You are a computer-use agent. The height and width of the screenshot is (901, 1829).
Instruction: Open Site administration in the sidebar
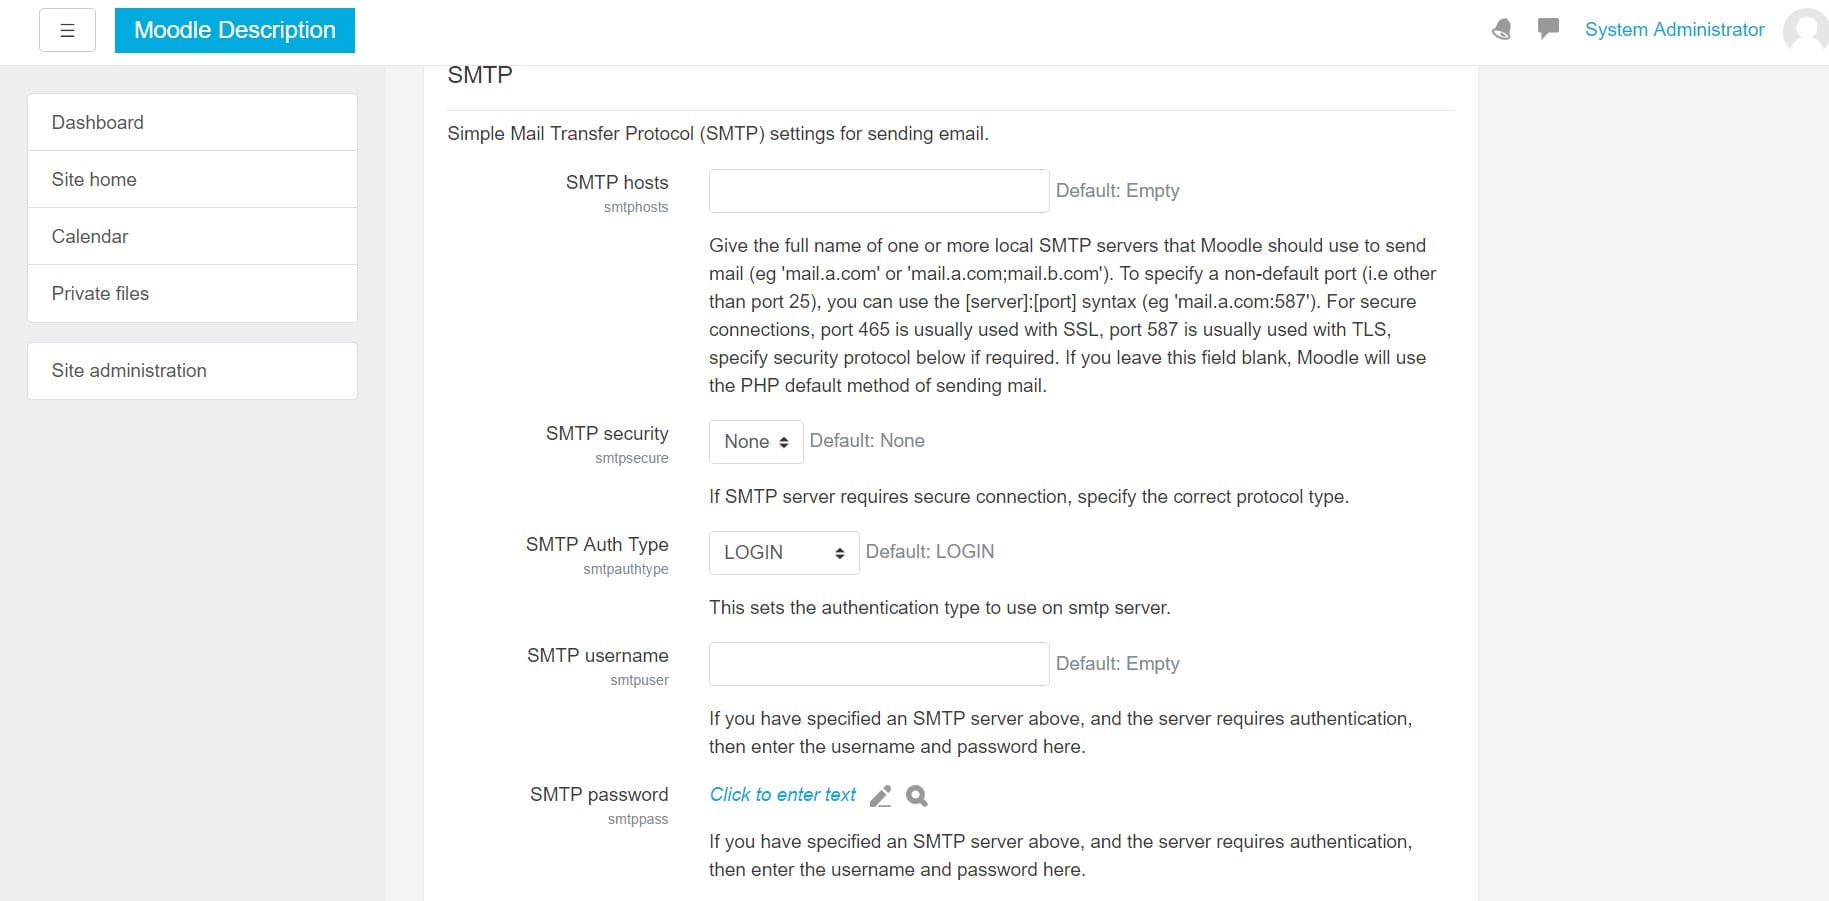(x=192, y=371)
